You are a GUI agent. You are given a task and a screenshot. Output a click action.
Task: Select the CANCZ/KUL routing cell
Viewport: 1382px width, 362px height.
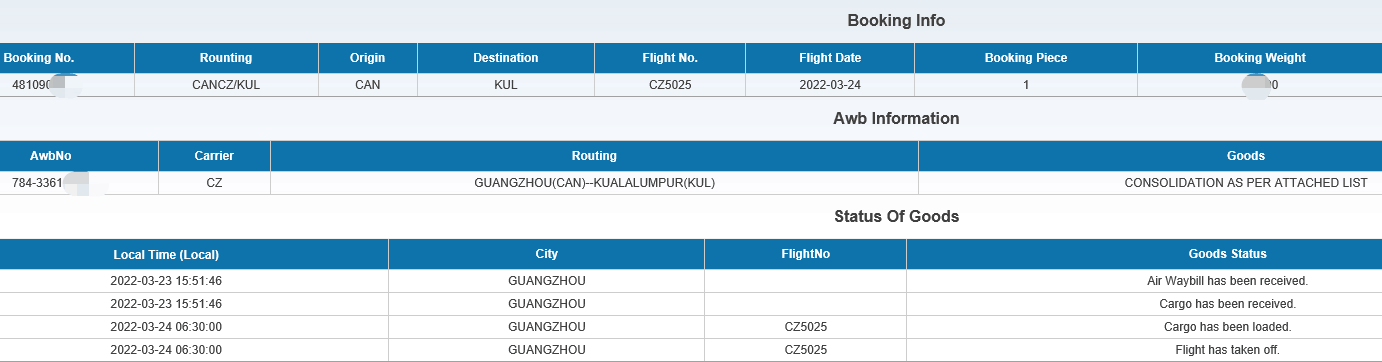(226, 85)
